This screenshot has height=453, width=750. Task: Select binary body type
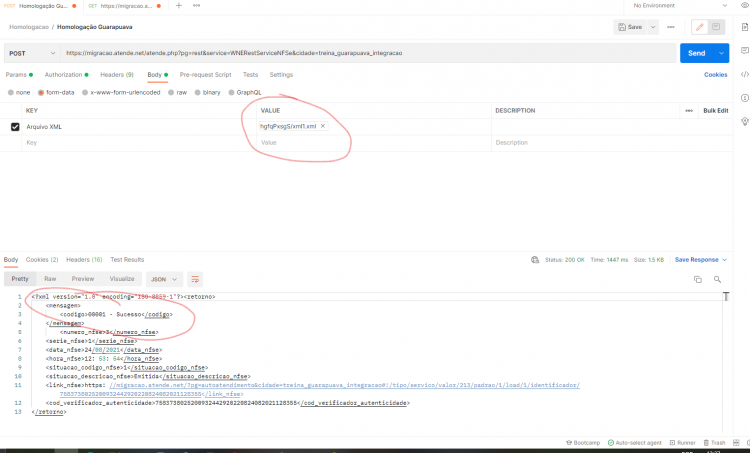207,93
